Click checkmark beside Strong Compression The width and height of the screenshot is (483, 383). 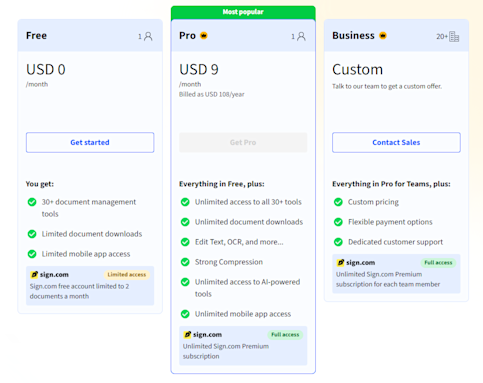(x=185, y=262)
